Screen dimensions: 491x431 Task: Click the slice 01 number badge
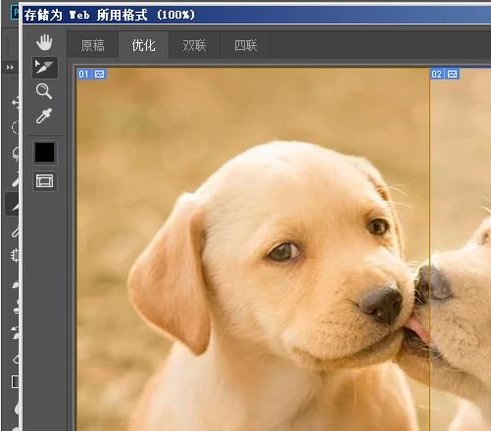click(x=84, y=74)
